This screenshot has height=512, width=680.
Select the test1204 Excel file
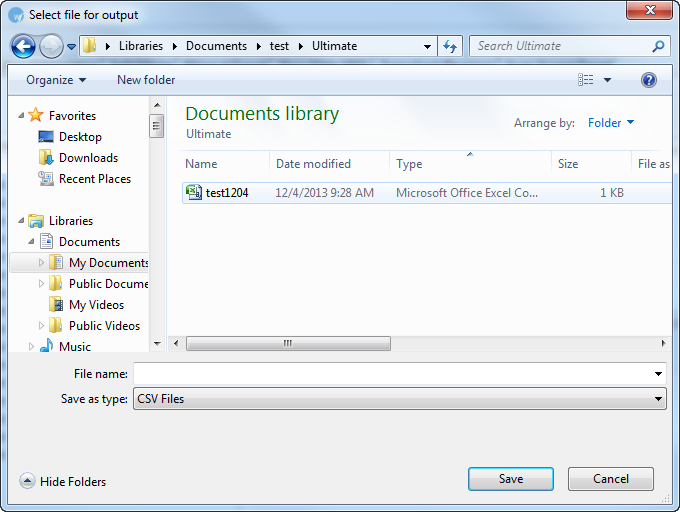tap(226, 193)
